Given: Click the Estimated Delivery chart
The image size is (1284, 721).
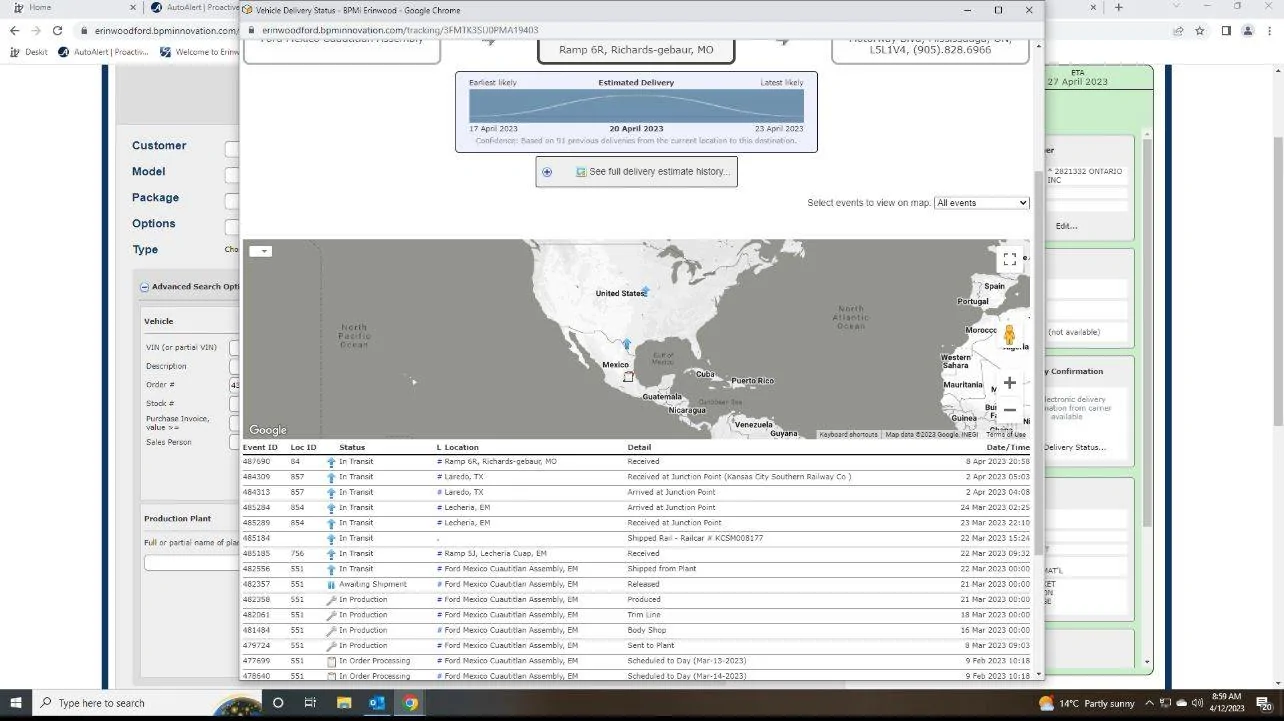Looking at the screenshot, I should coord(636,106).
